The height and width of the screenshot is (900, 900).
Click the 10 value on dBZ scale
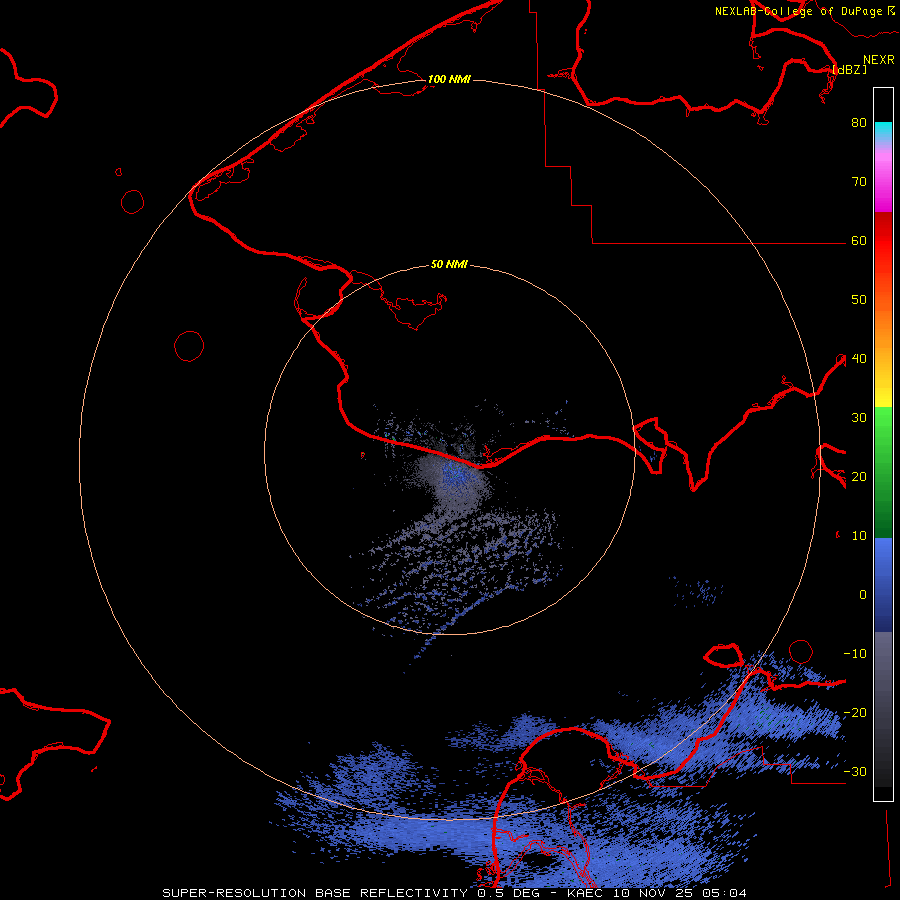click(x=859, y=536)
